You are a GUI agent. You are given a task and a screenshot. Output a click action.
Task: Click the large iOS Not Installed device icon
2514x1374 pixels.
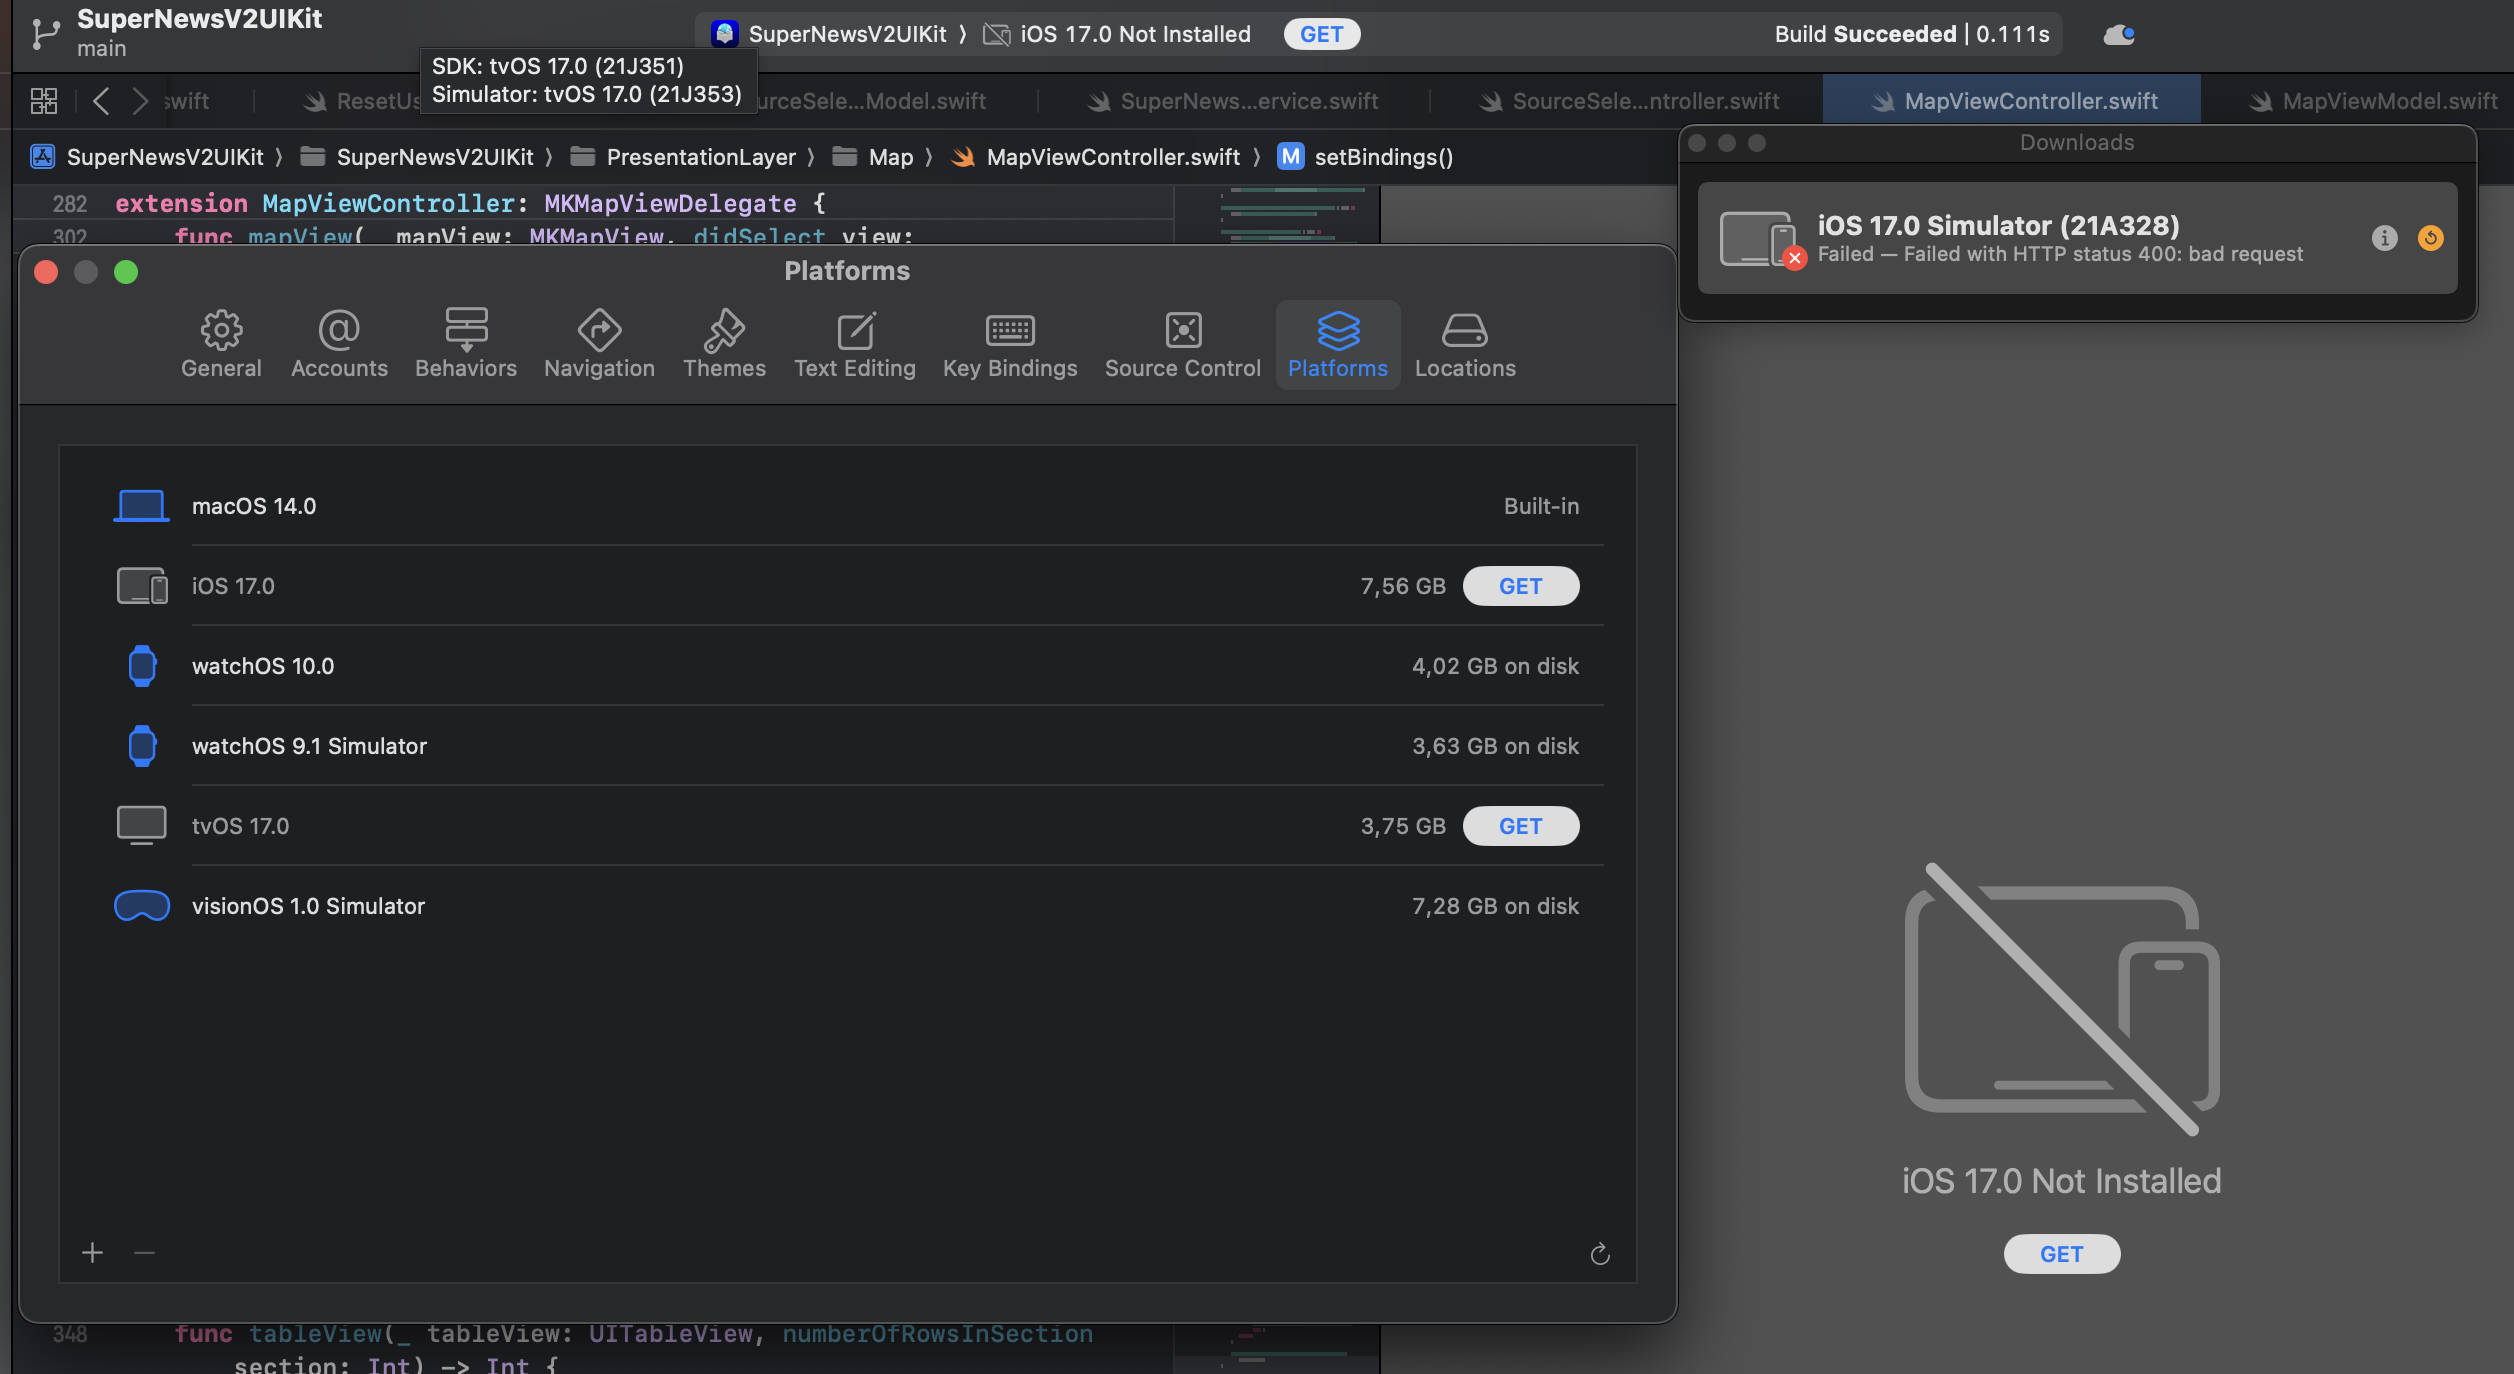(2062, 999)
